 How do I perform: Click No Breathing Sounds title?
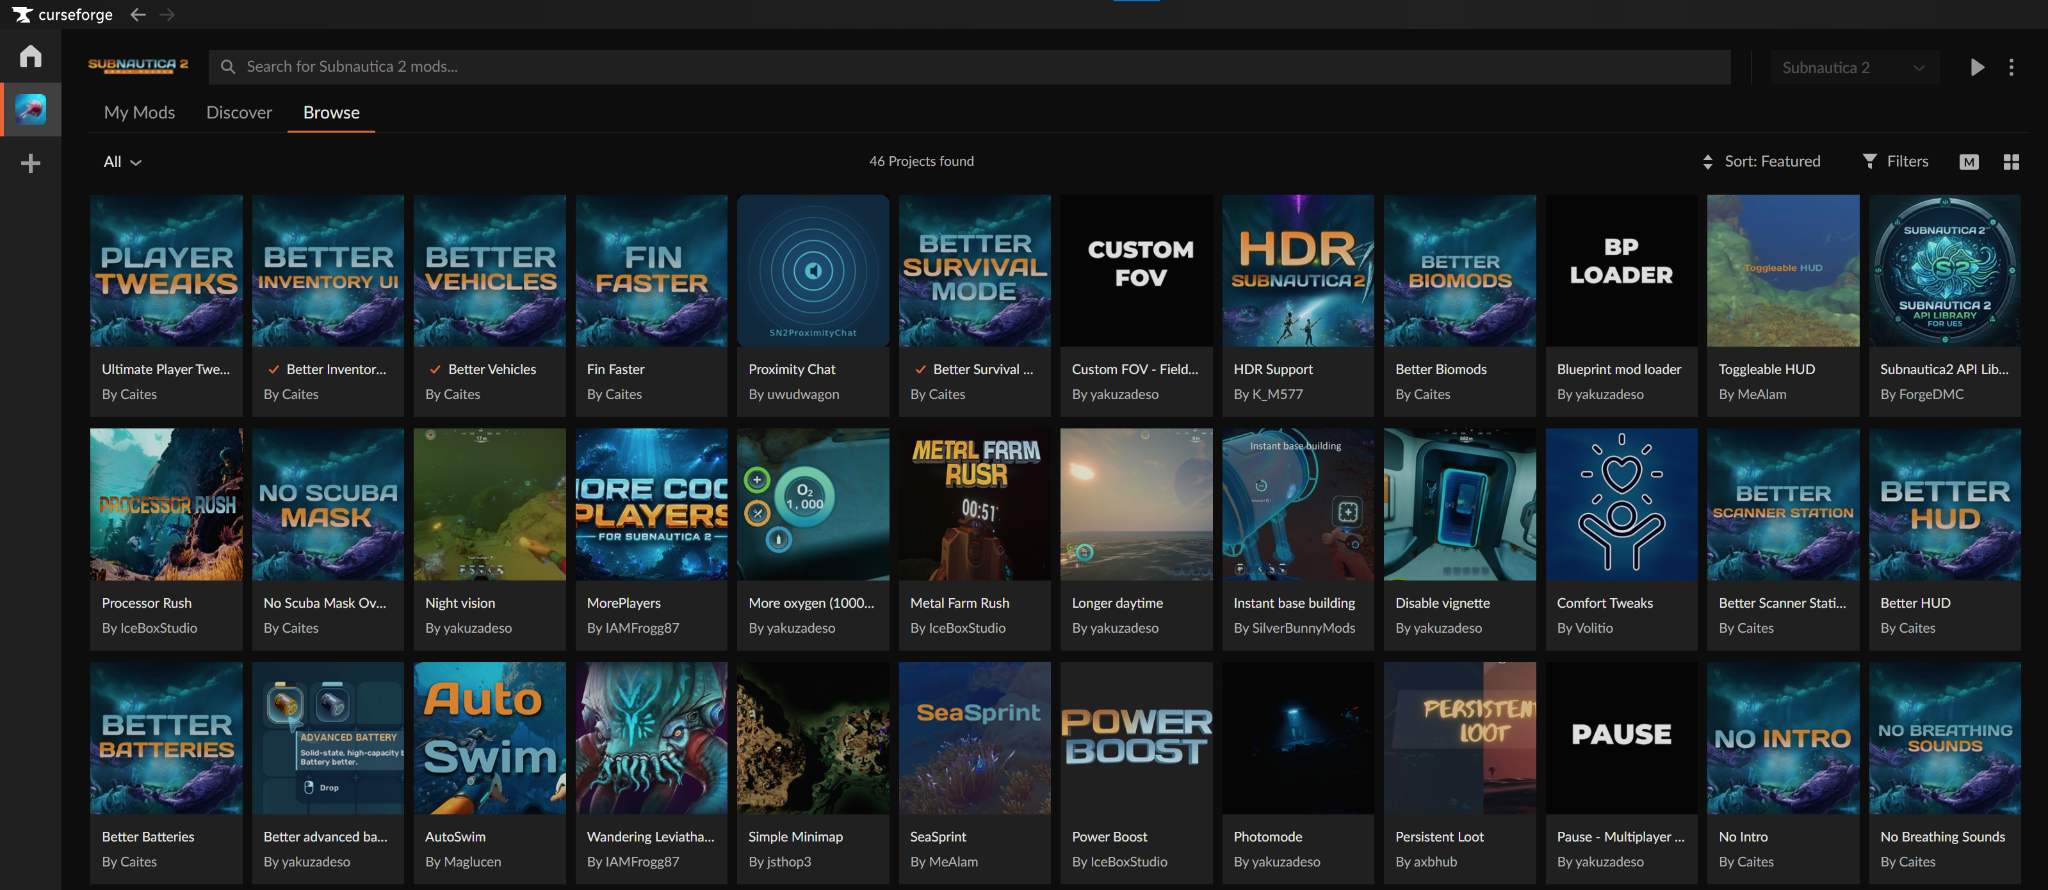click(1942, 837)
